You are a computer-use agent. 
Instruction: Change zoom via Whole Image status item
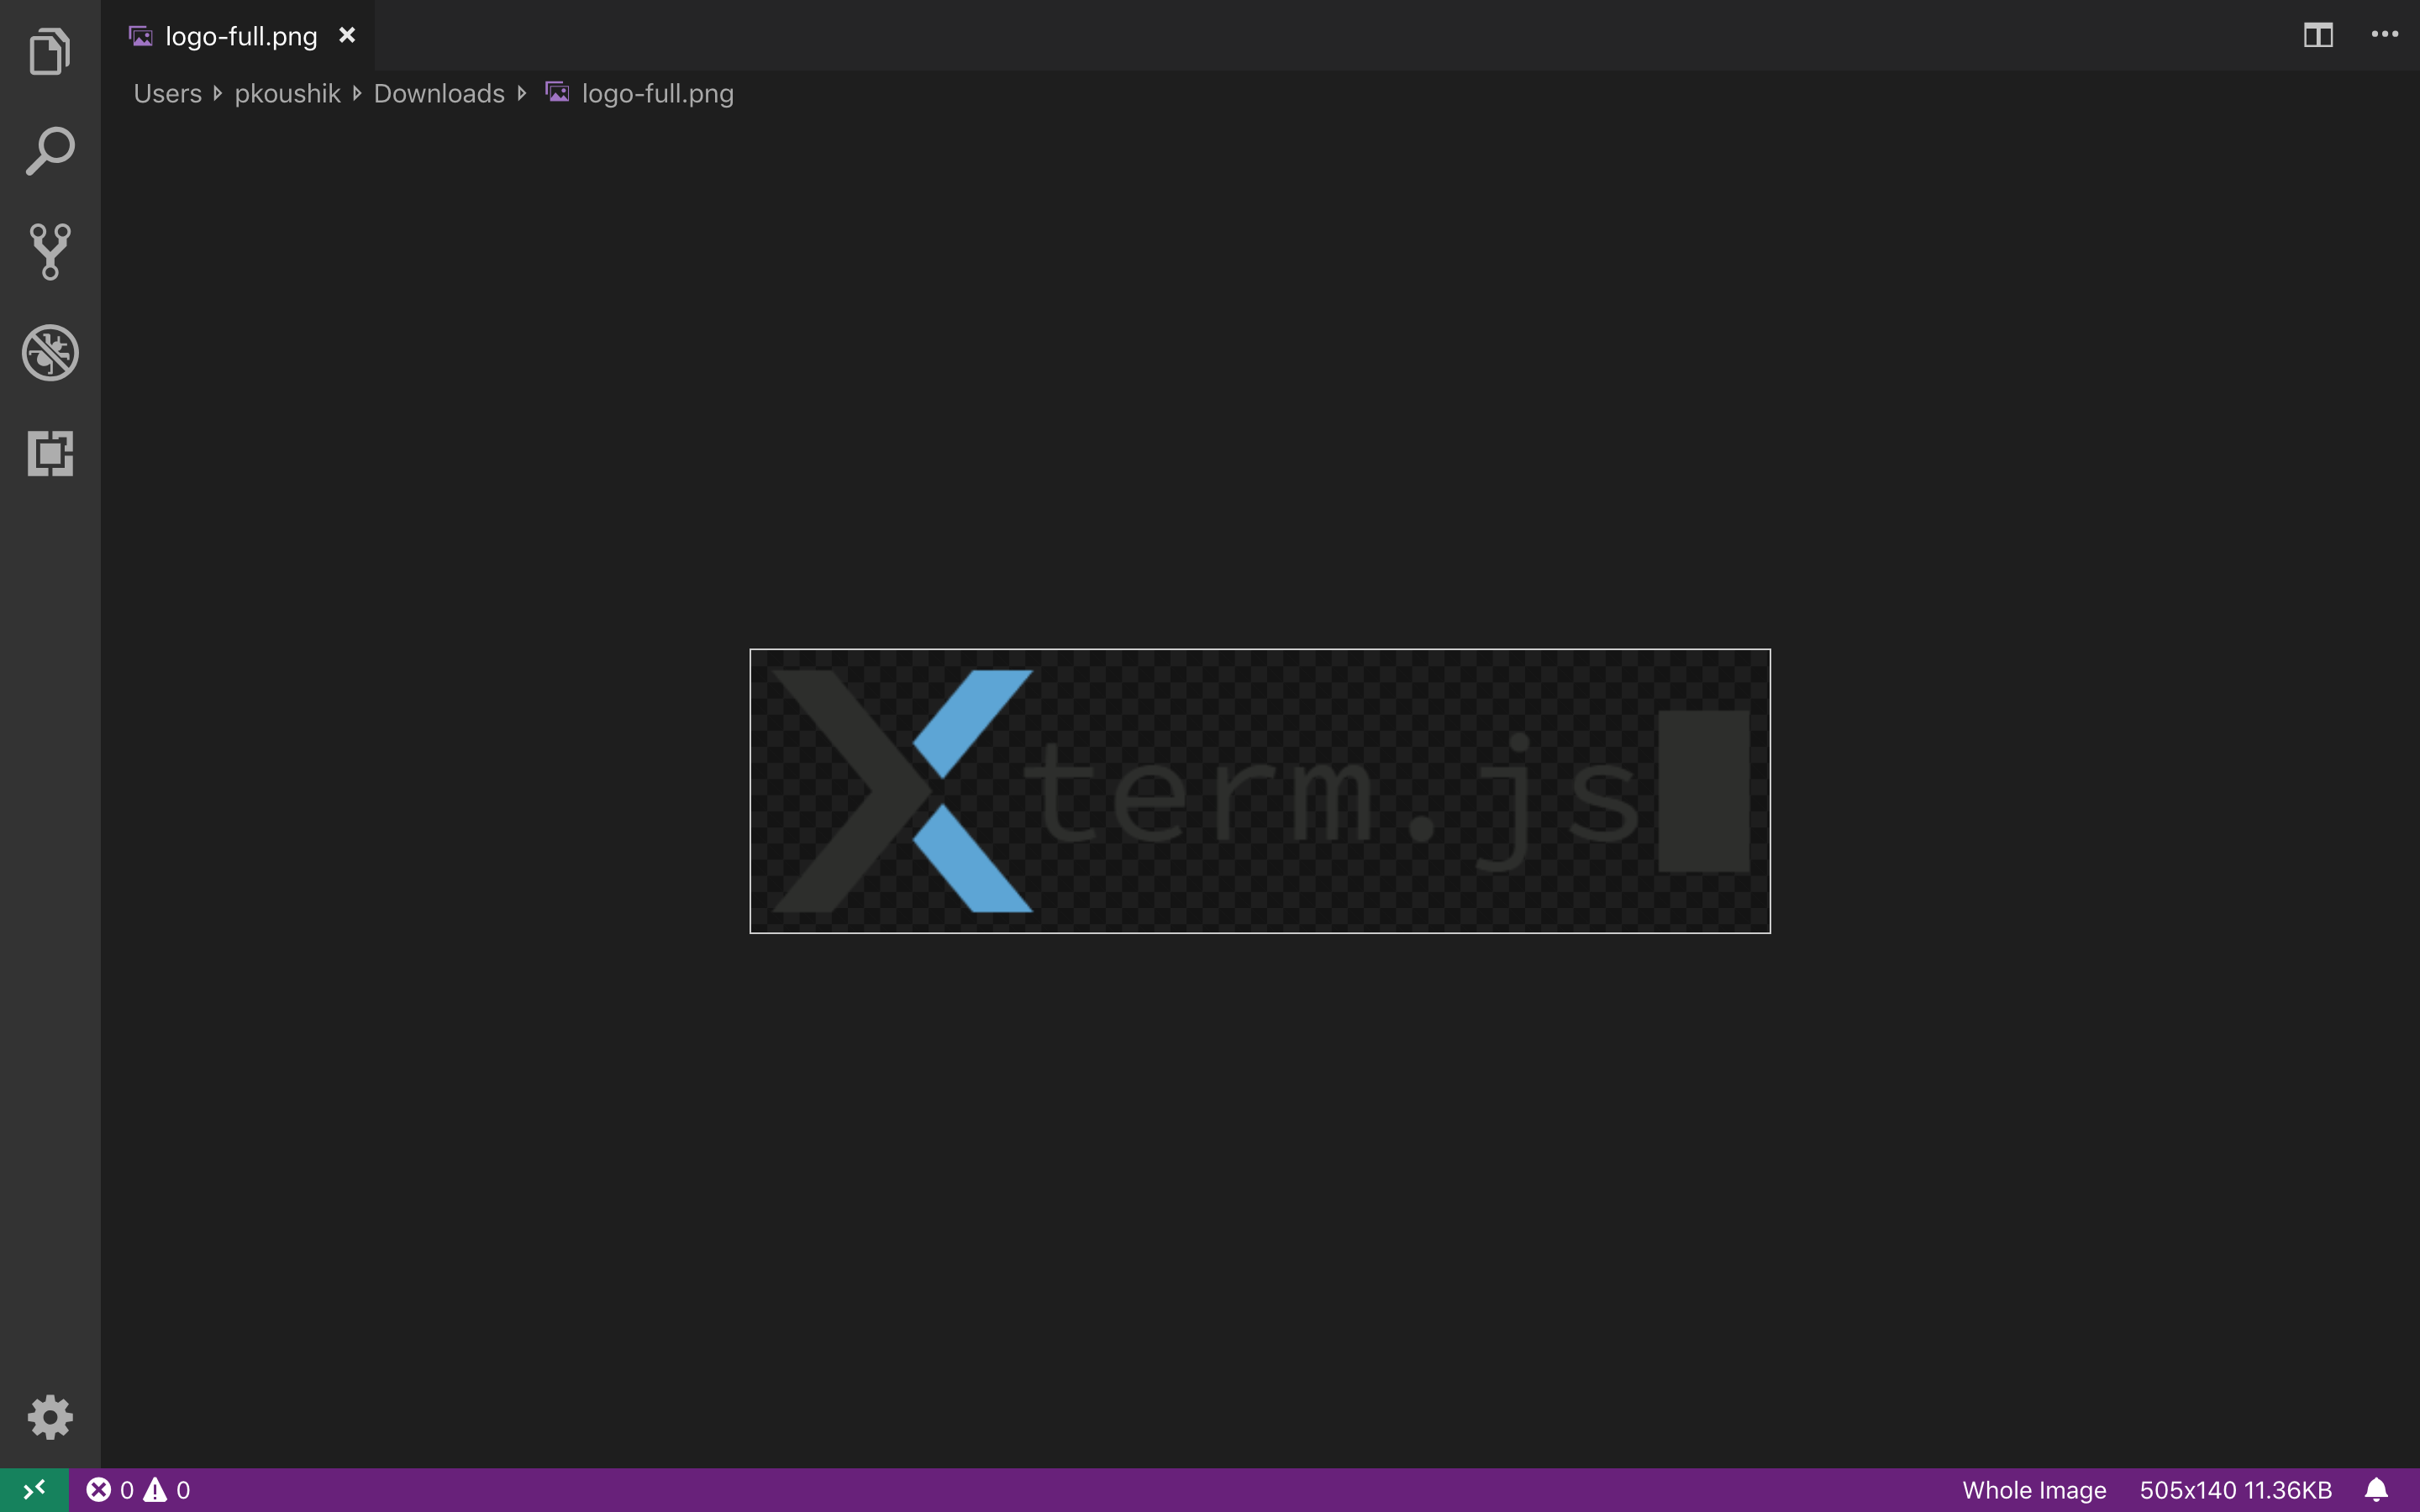2034,1490
